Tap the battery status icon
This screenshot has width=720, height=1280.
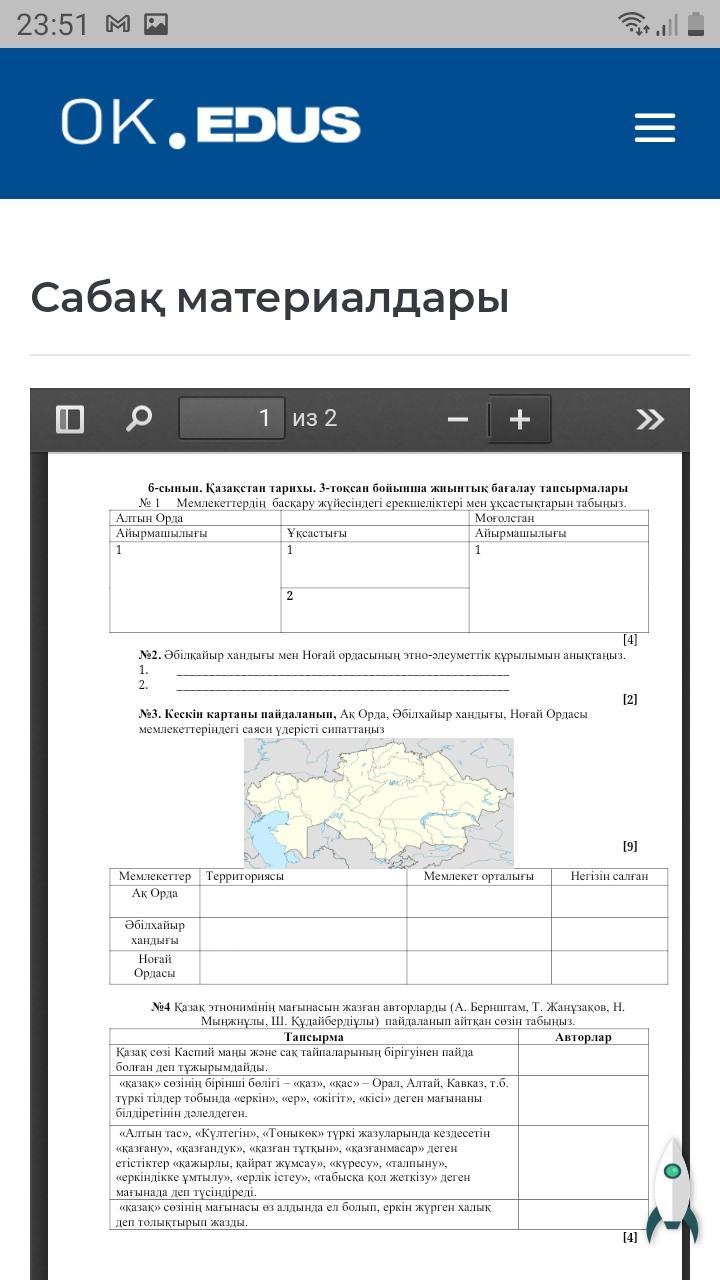(695, 23)
